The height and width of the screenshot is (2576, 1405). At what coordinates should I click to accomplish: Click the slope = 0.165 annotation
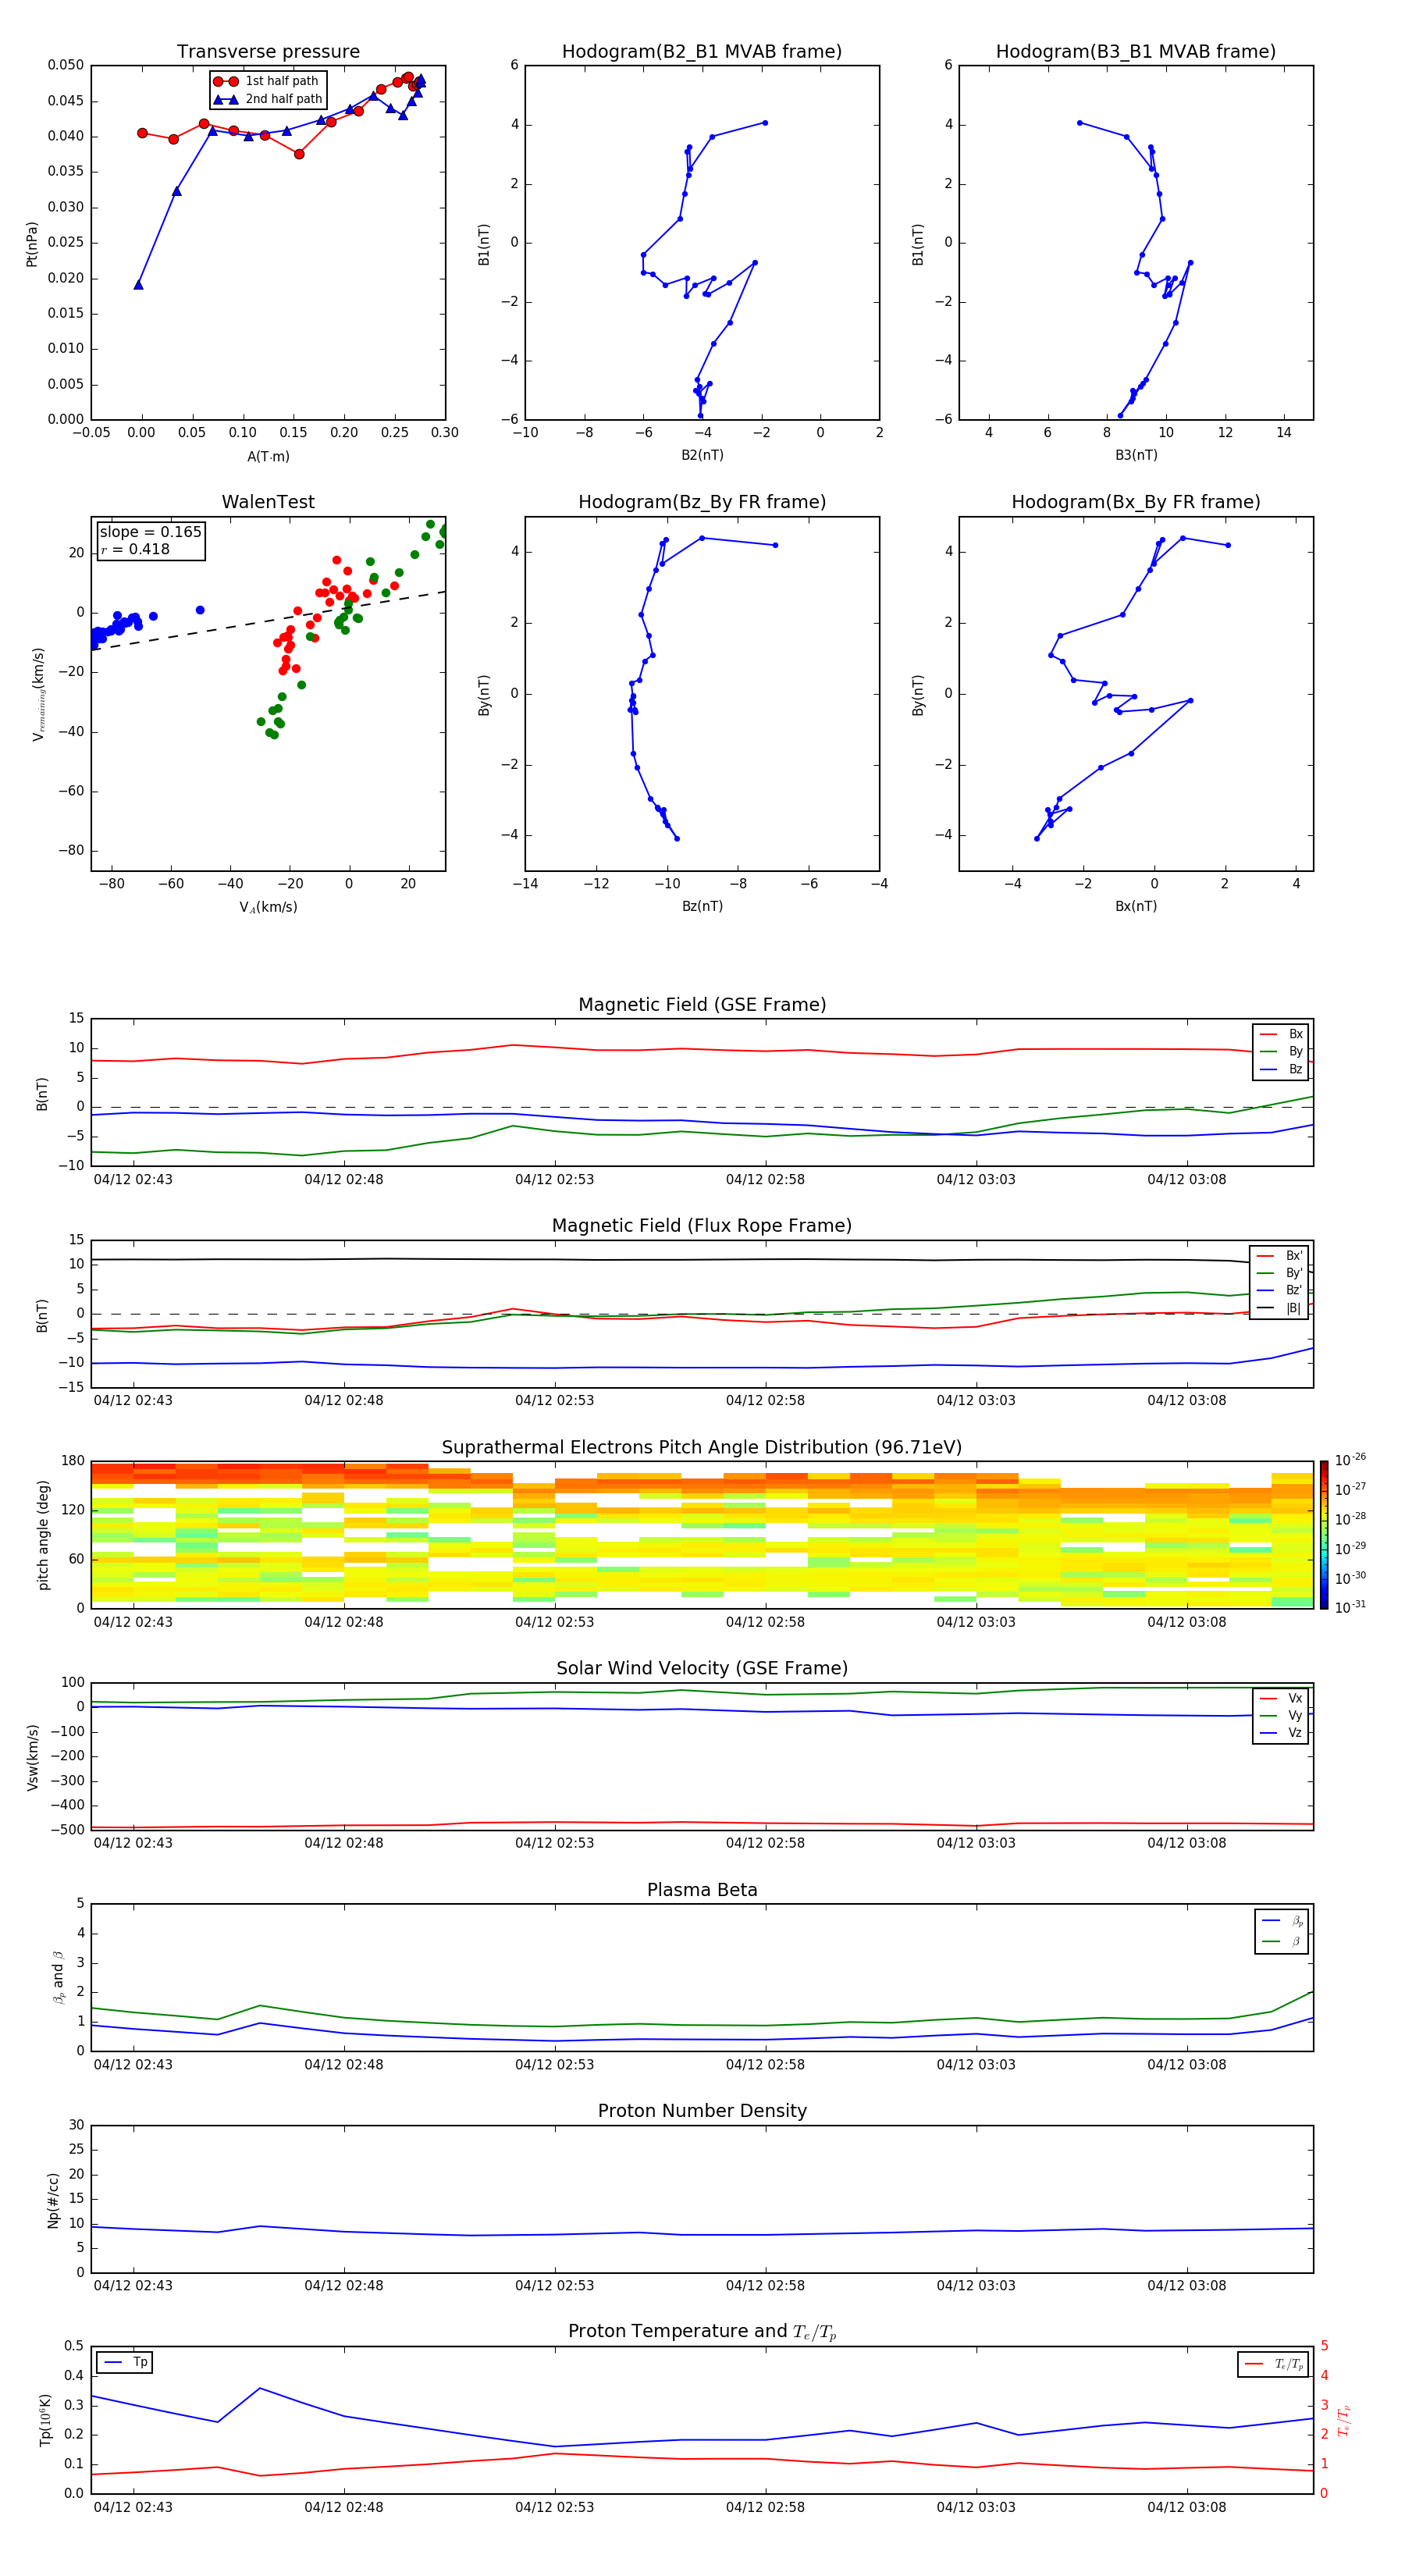point(150,532)
